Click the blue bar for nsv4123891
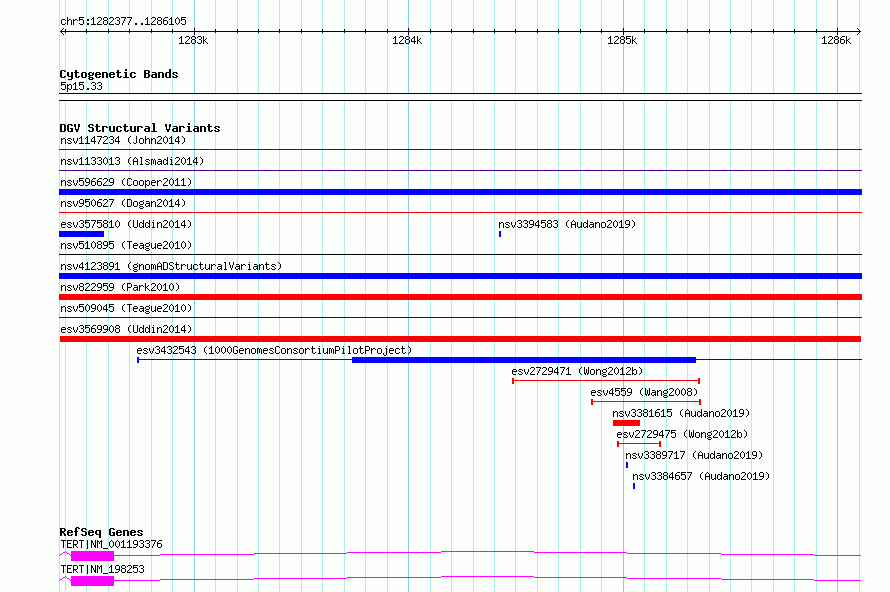Viewport: 890px width, 592px height. (x=460, y=276)
